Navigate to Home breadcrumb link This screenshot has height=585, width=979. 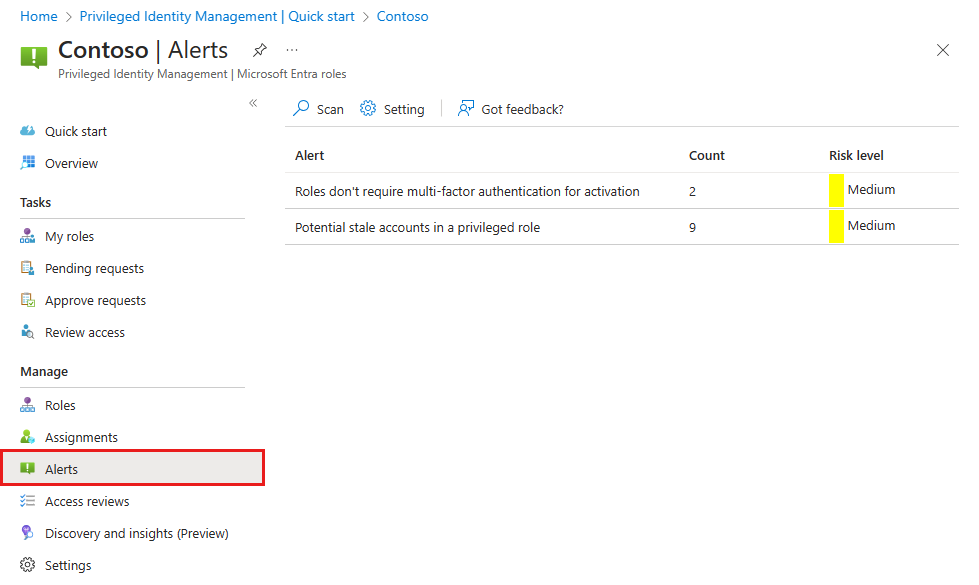[39, 17]
